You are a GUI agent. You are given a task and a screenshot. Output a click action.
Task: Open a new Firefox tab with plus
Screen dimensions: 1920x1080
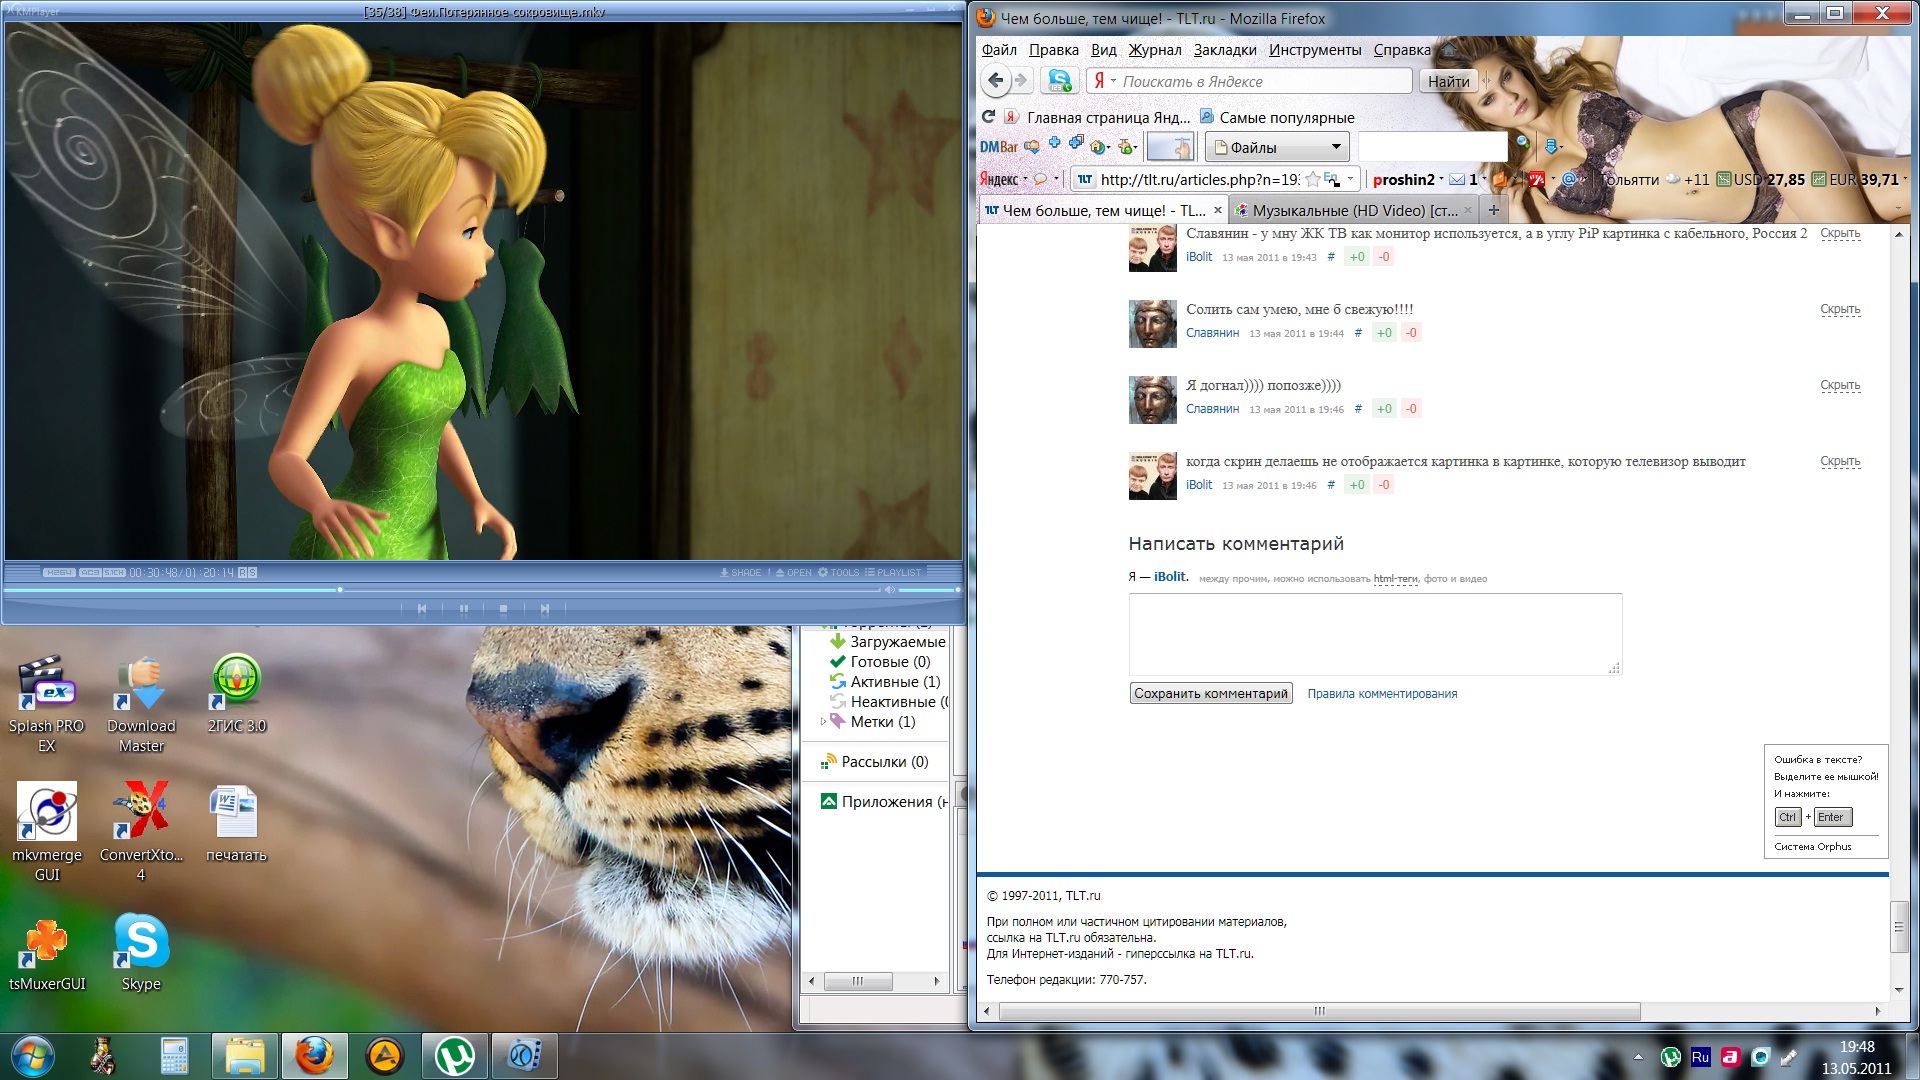click(1494, 210)
